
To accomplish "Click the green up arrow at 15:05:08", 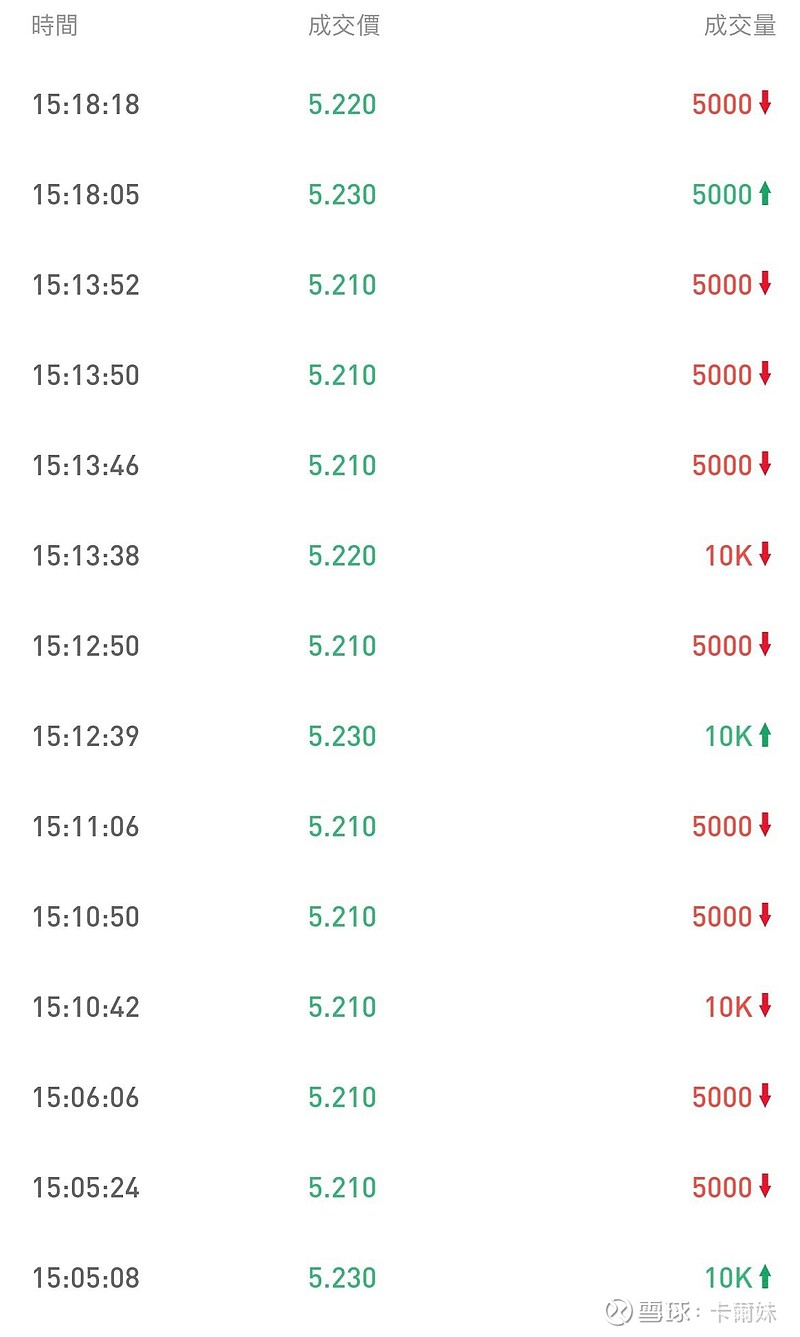I will pos(765,1277).
